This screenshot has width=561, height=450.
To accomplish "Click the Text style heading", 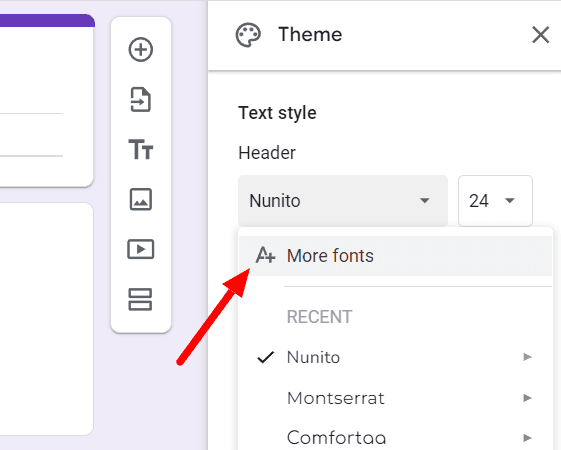I will (x=277, y=113).
